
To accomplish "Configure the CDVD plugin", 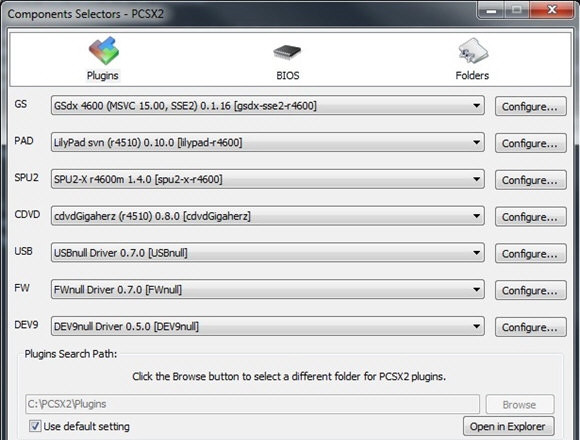I will coord(530,217).
